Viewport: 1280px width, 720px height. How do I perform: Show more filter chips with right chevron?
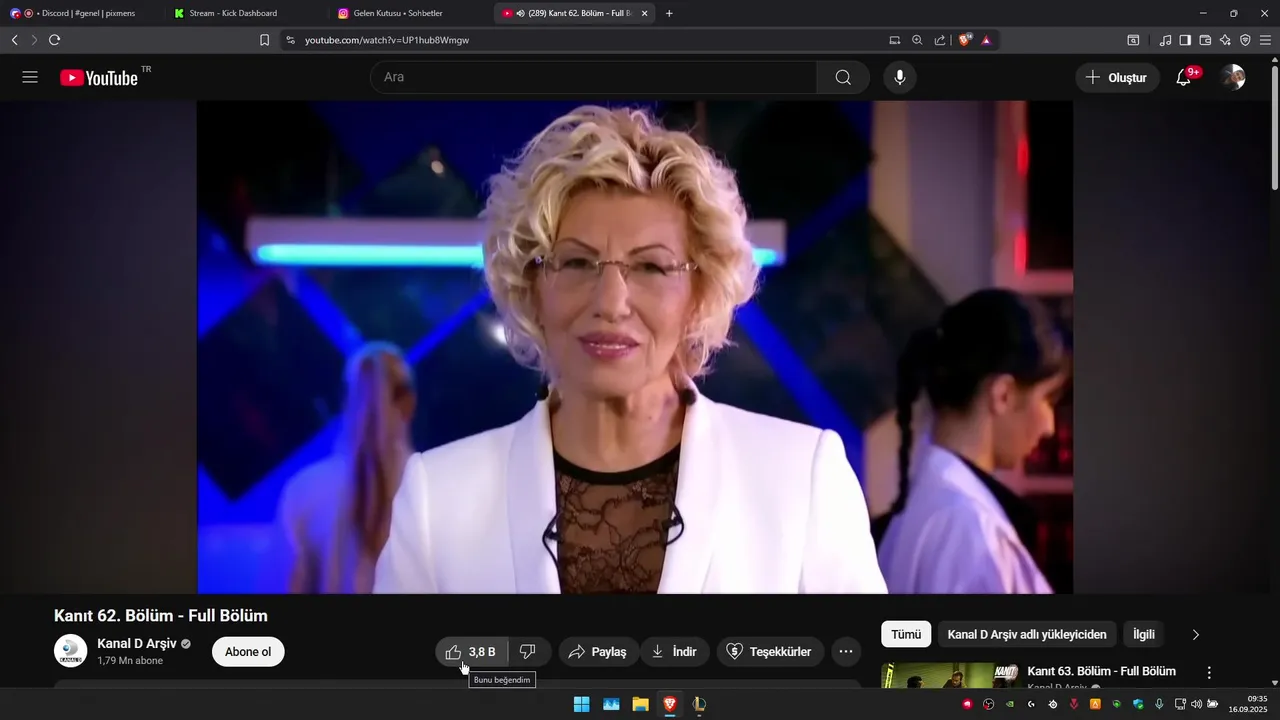(x=1196, y=634)
